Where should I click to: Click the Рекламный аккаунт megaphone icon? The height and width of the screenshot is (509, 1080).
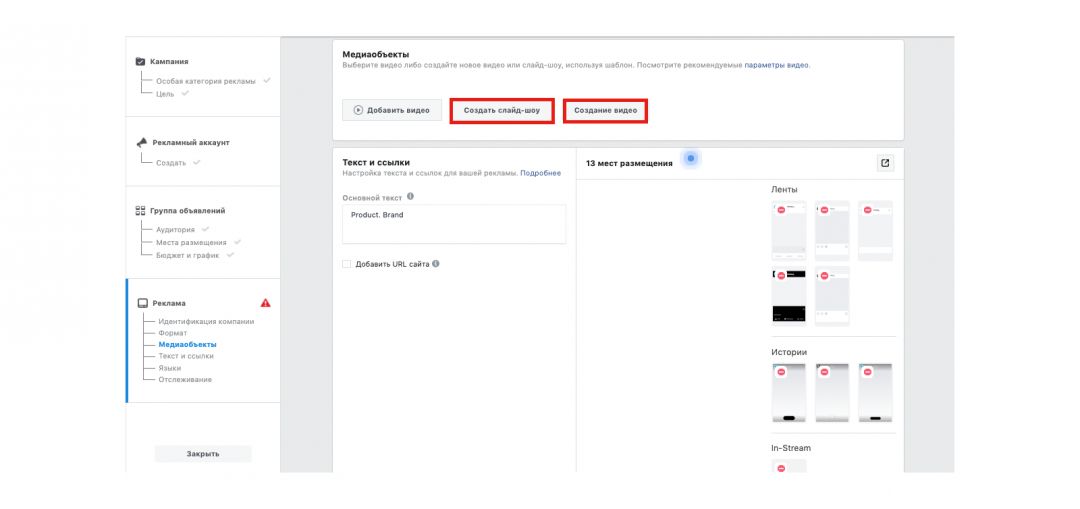click(x=141, y=143)
